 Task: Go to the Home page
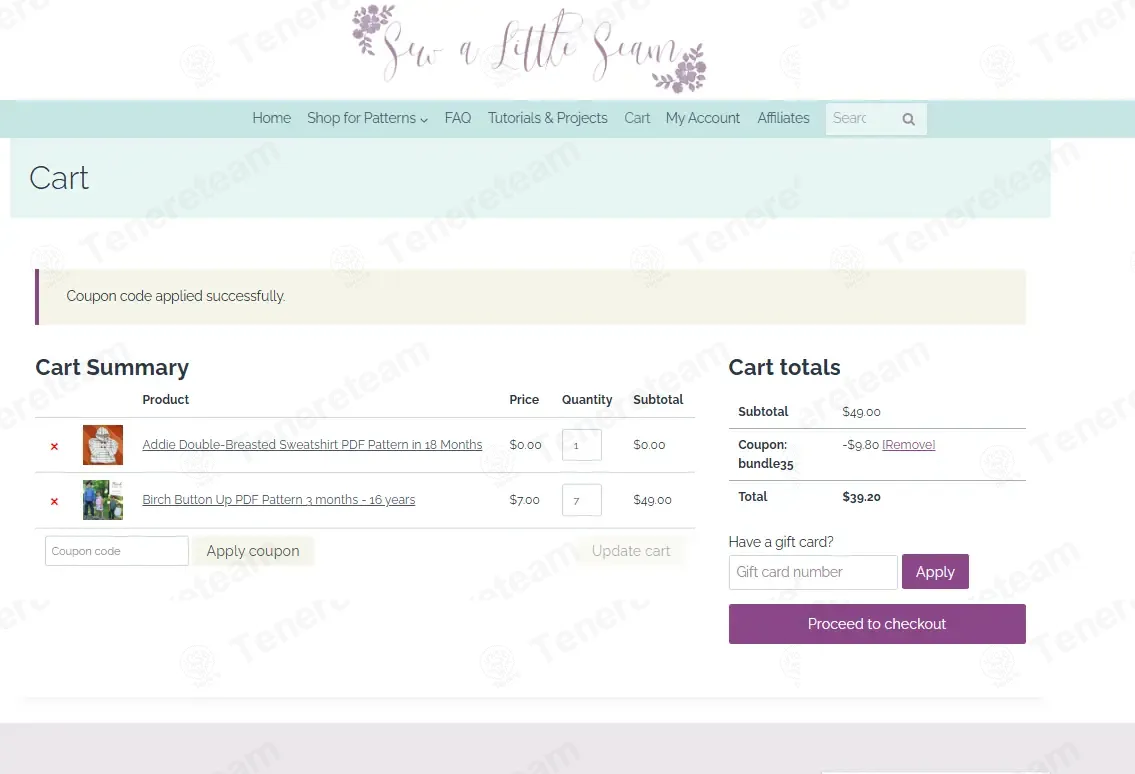pyautogui.click(x=271, y=118)
